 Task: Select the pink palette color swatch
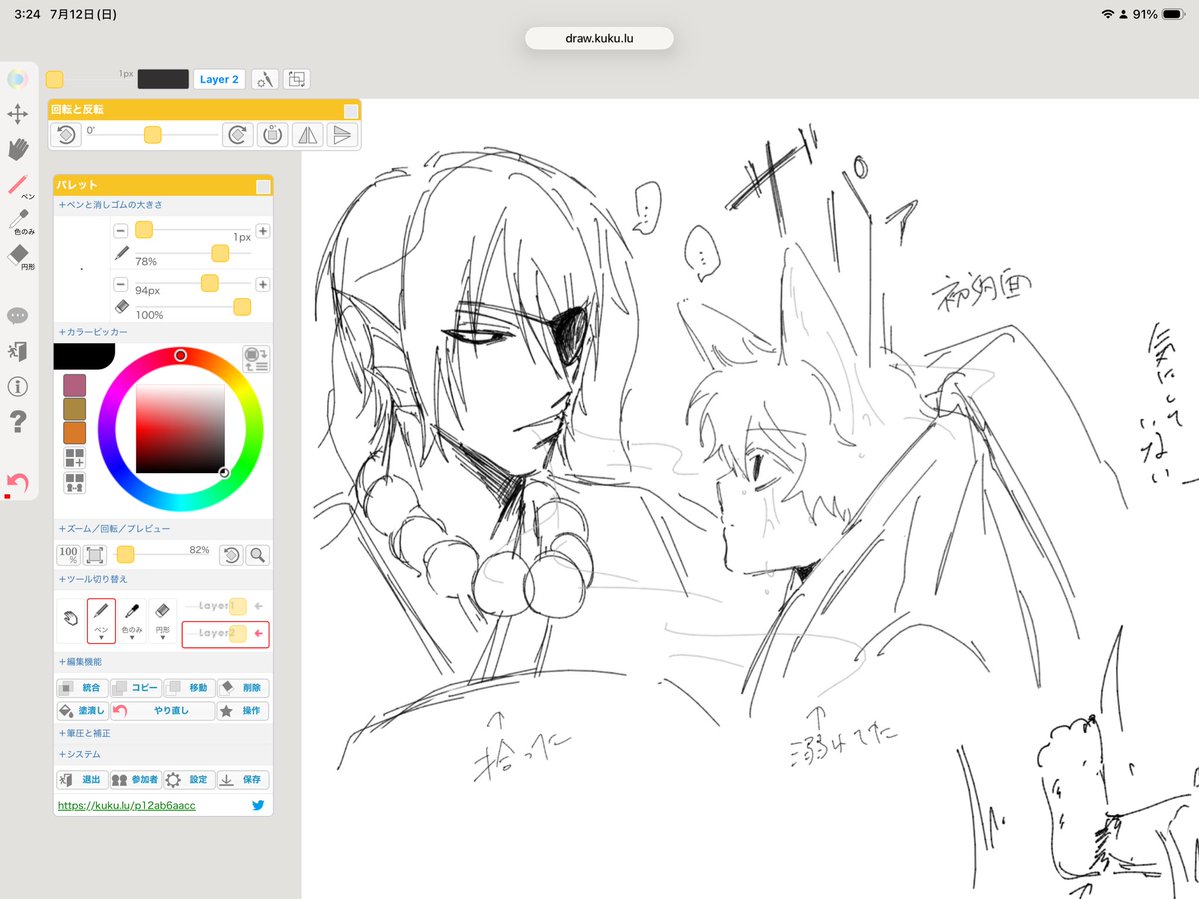[x=74, y=385]
